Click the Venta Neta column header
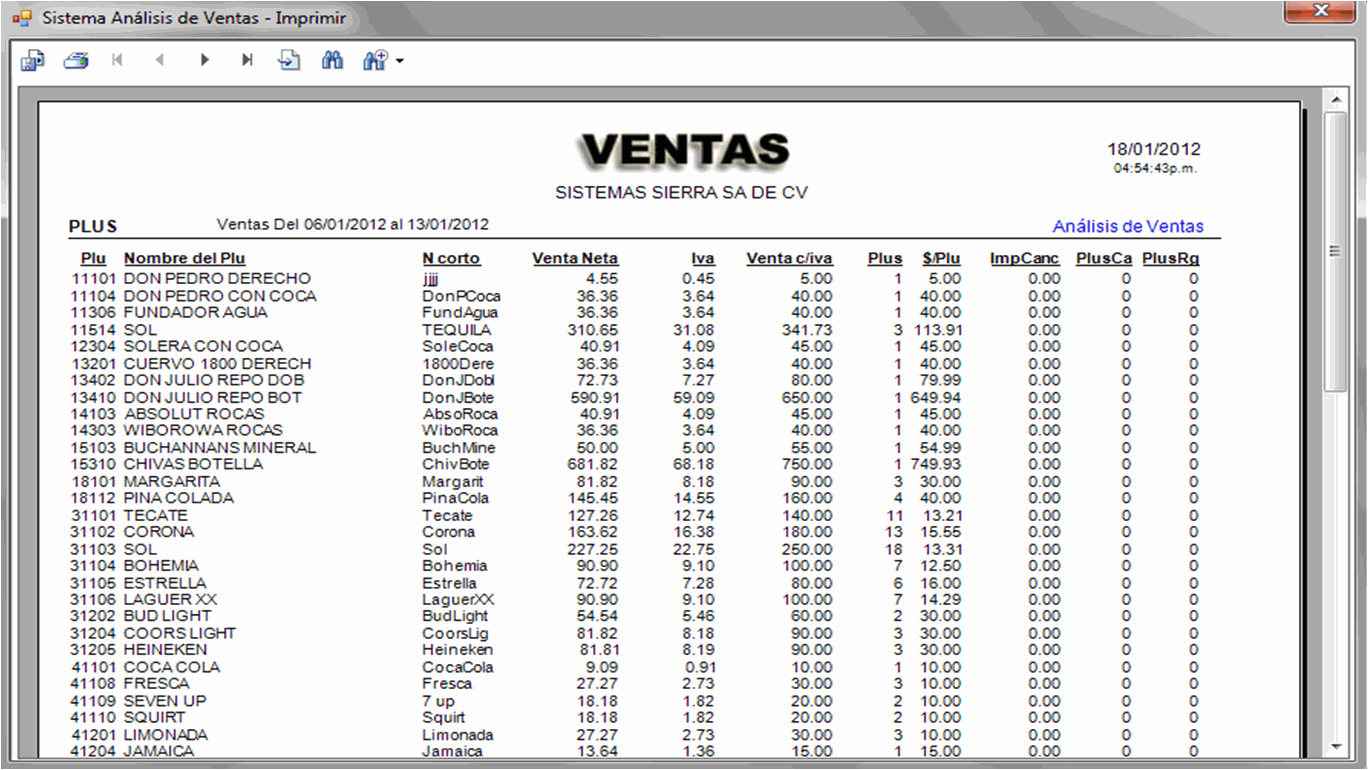1368x770 pixels. (x=575, y=258)
